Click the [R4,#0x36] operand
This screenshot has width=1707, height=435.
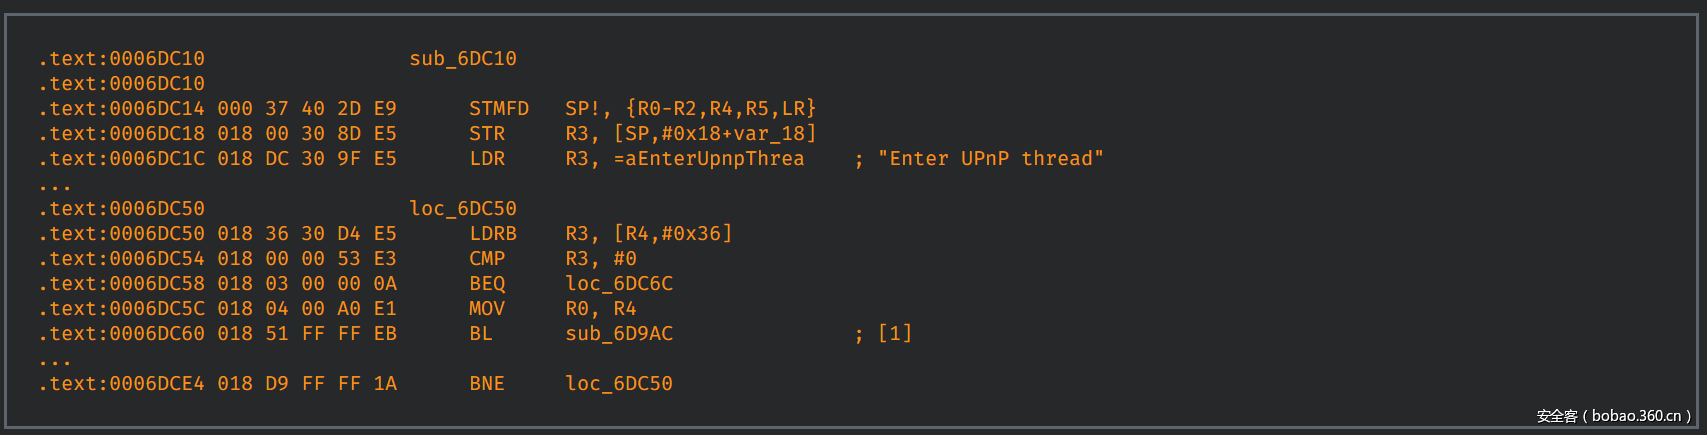click(x=673, y=234)
